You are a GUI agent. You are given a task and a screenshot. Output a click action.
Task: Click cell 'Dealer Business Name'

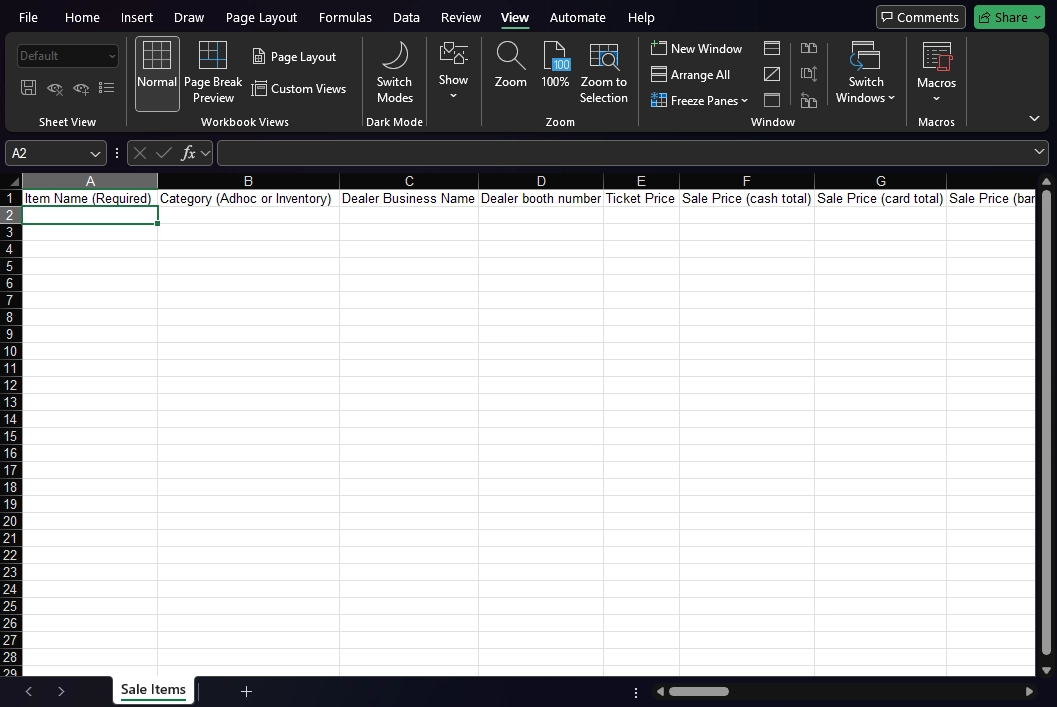pos(409,198)
